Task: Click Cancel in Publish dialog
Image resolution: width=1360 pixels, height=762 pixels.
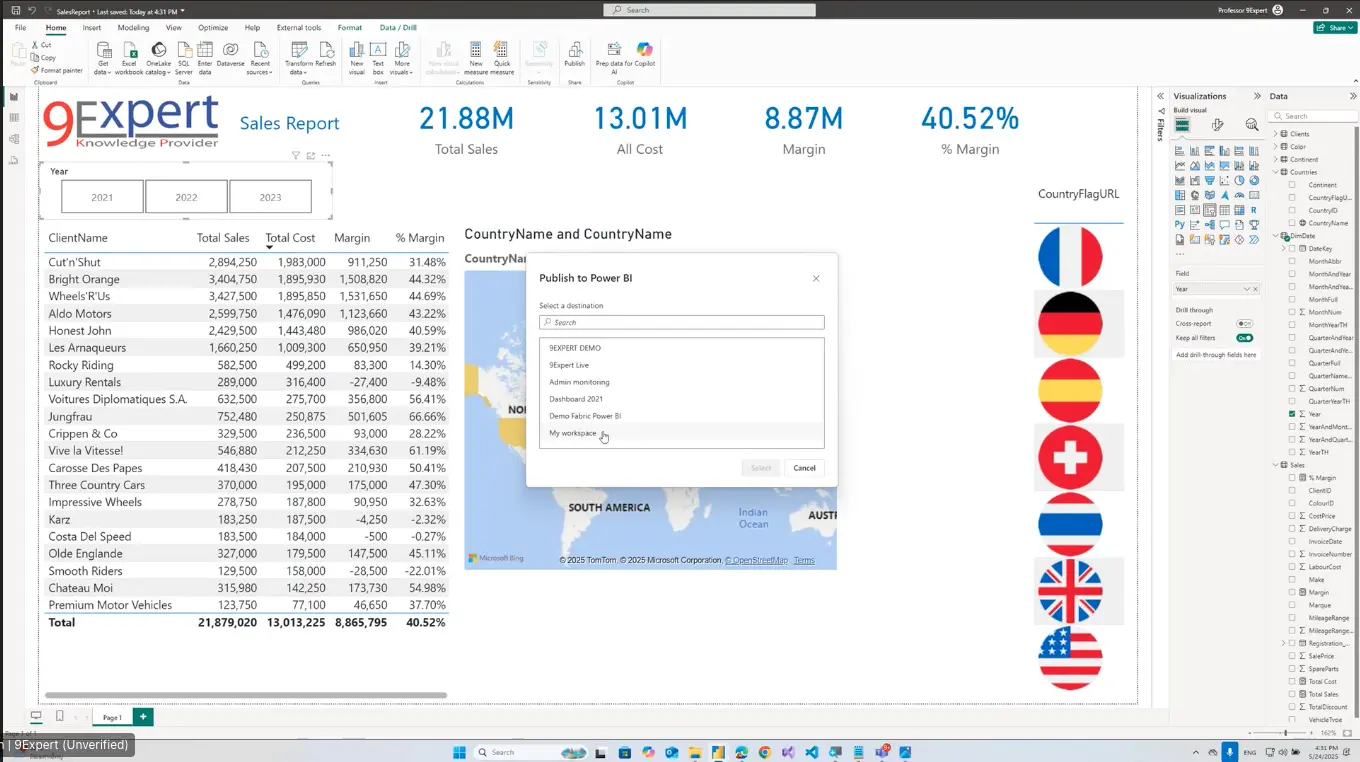Action: tap(804, 468)
